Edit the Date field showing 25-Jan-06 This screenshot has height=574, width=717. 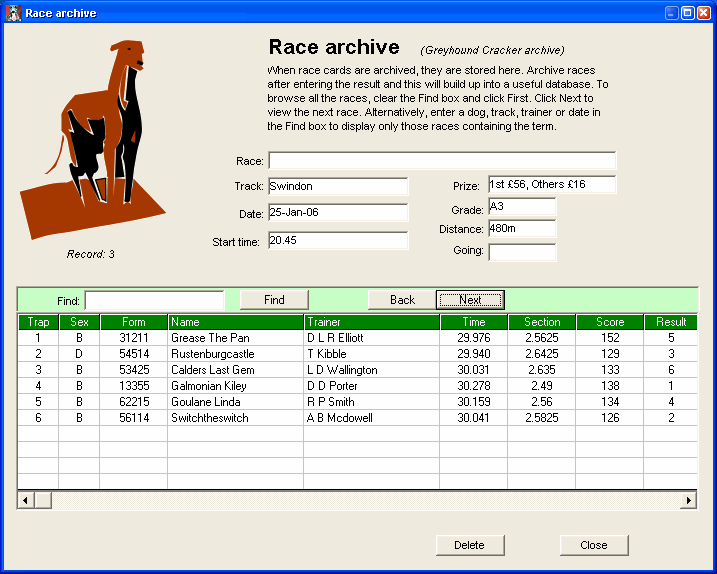click(337, 213)
